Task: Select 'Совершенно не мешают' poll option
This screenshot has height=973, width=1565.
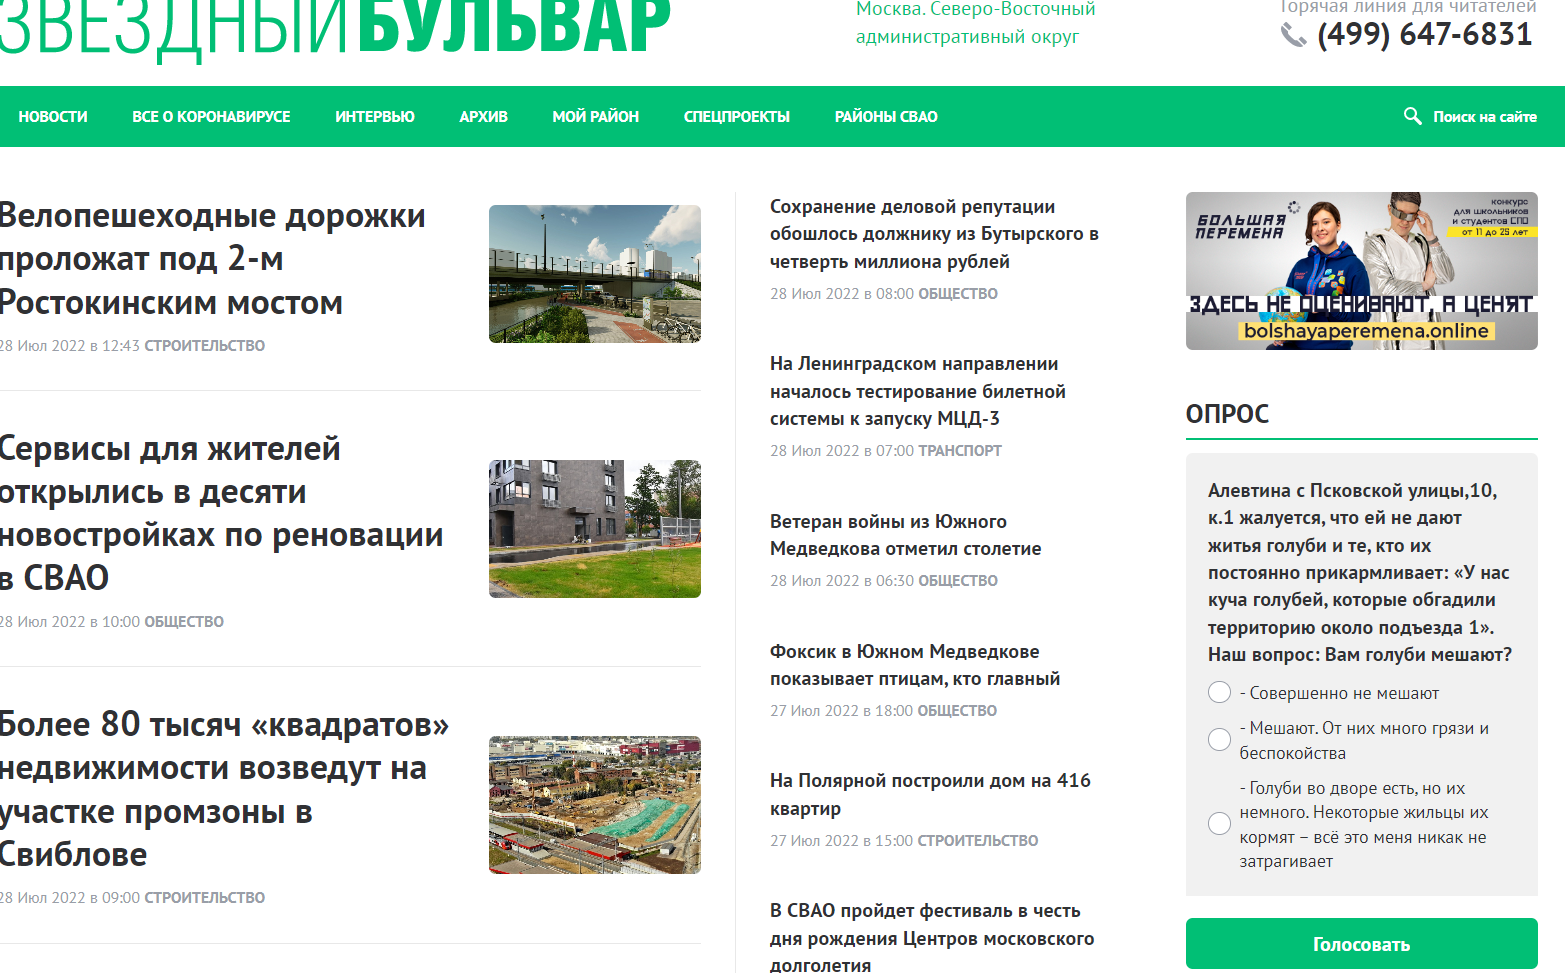Action: [1219, 693]
